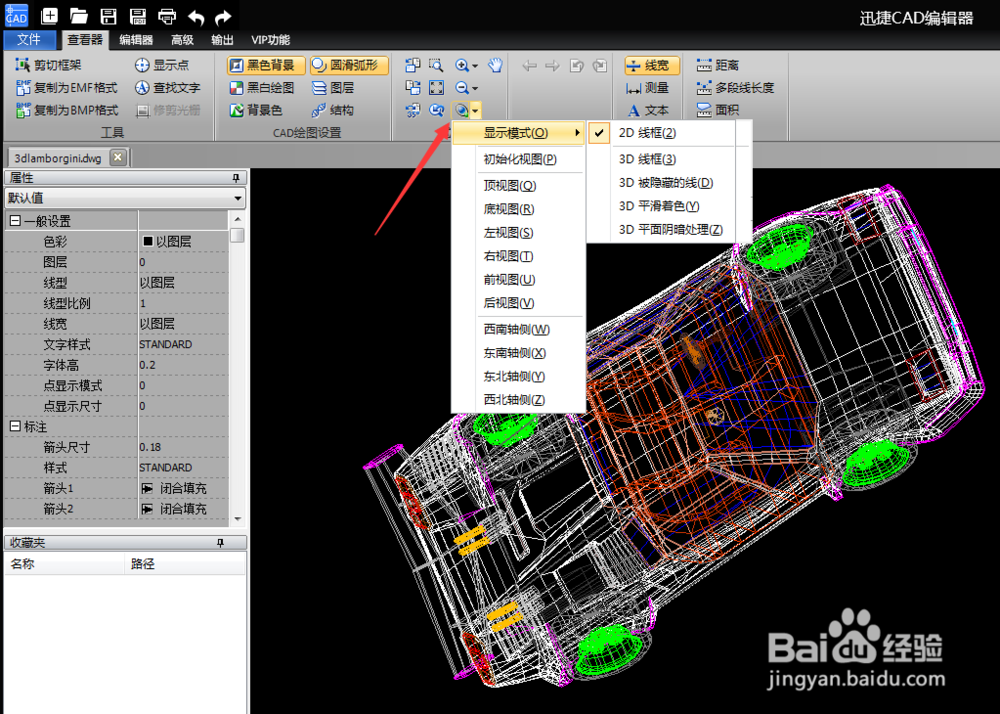Image resolution: width=1000 pixels, height=714 pixels.
Task: Switch to the 编辑器 ribbon tab
Action: click(x=135, y=40)
